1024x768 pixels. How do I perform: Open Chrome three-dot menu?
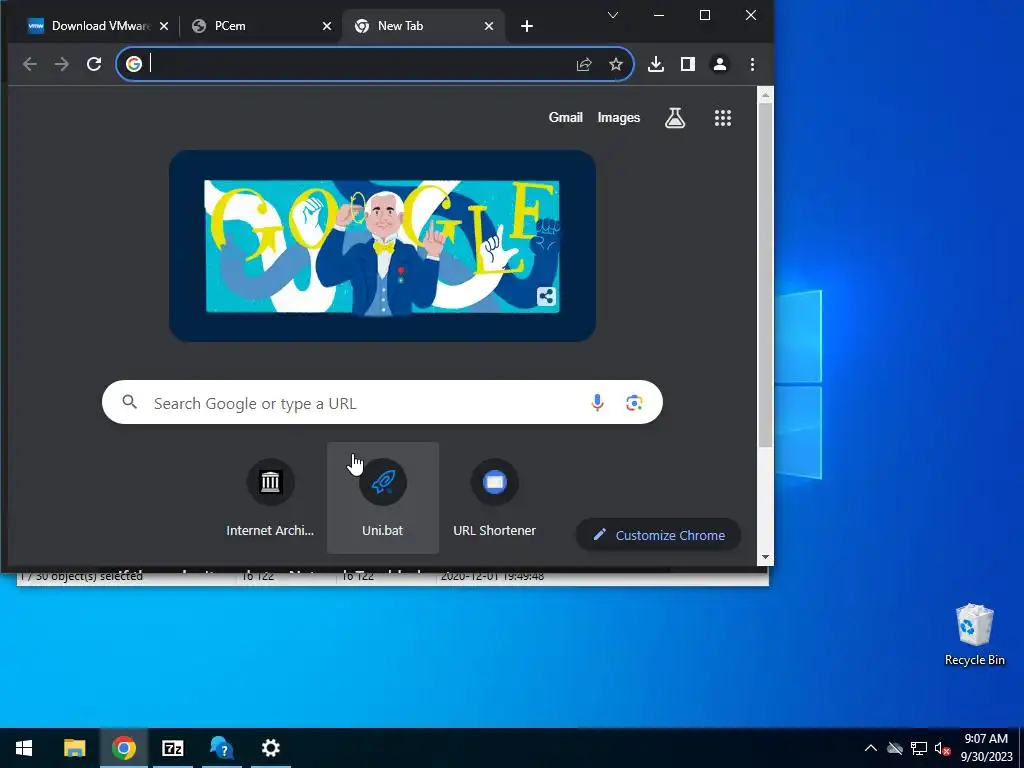(752, 64)
